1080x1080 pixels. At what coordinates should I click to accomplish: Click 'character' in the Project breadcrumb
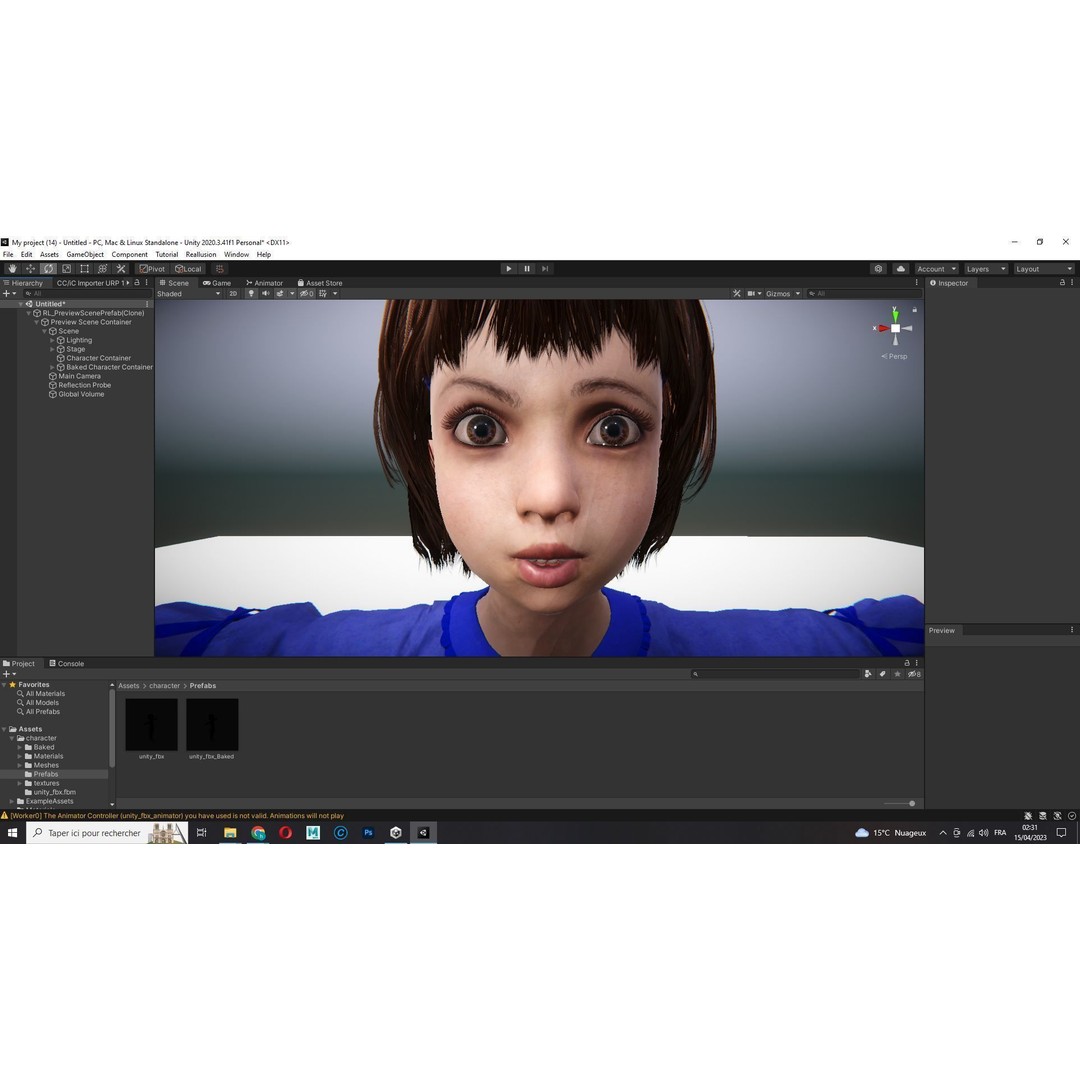165,685
